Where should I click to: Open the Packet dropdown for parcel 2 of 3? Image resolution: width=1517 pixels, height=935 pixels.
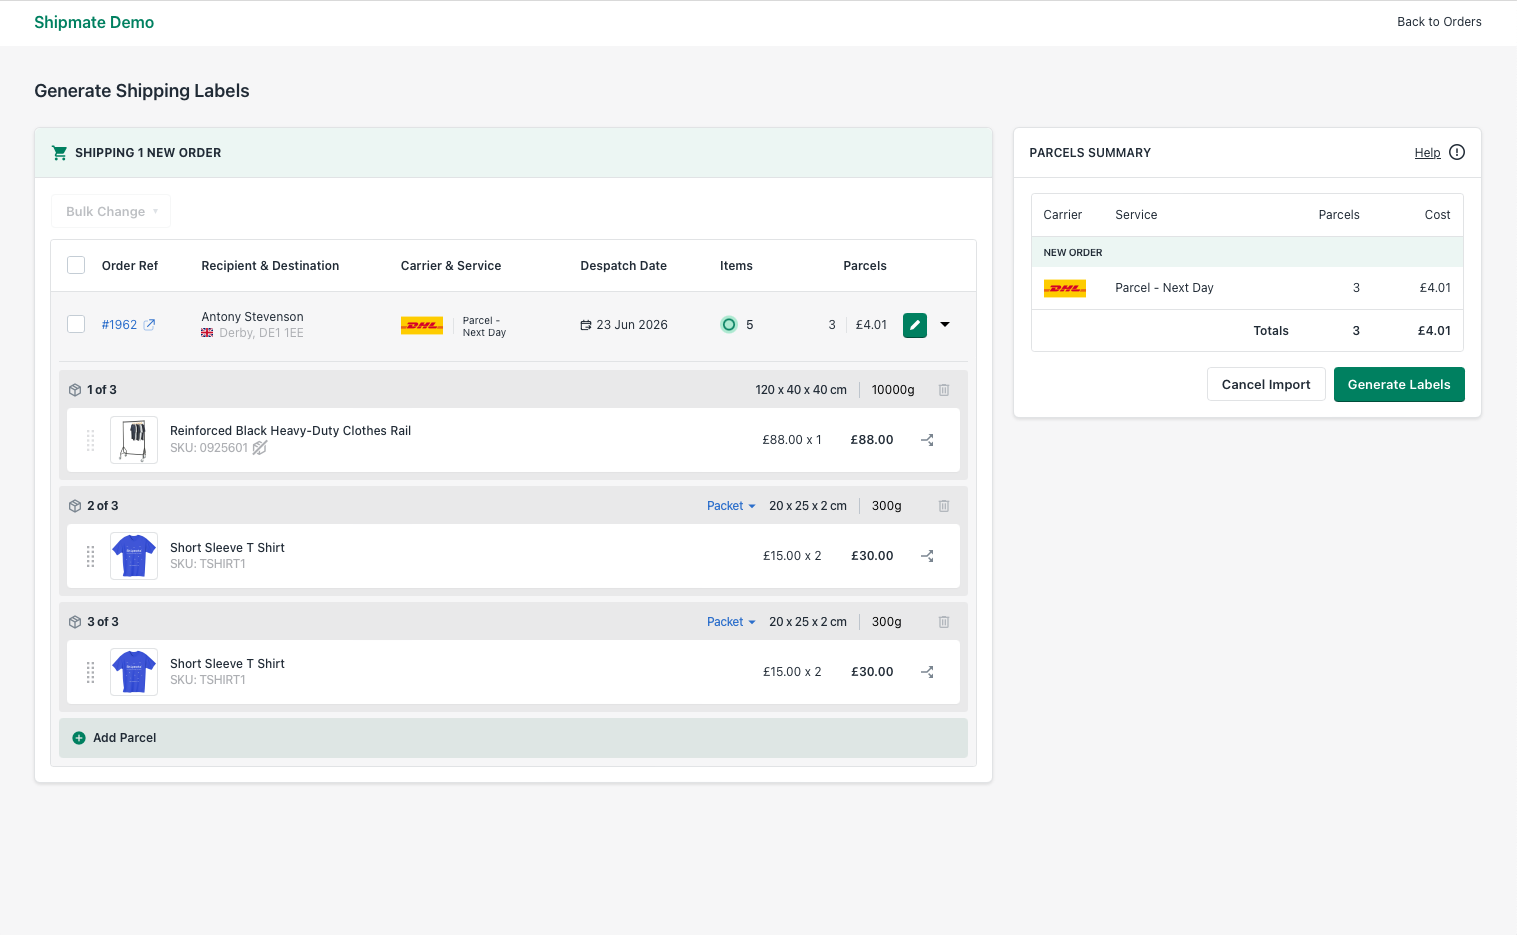(x=731, y=506)
